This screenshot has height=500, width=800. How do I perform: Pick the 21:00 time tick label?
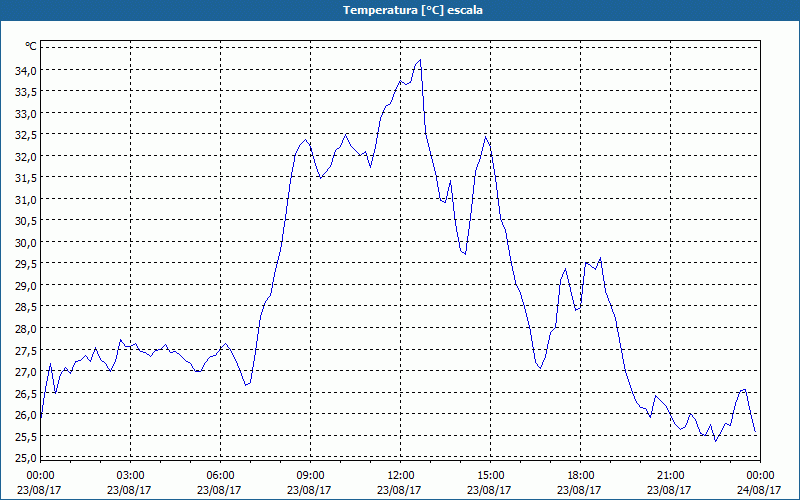point(670,476)
